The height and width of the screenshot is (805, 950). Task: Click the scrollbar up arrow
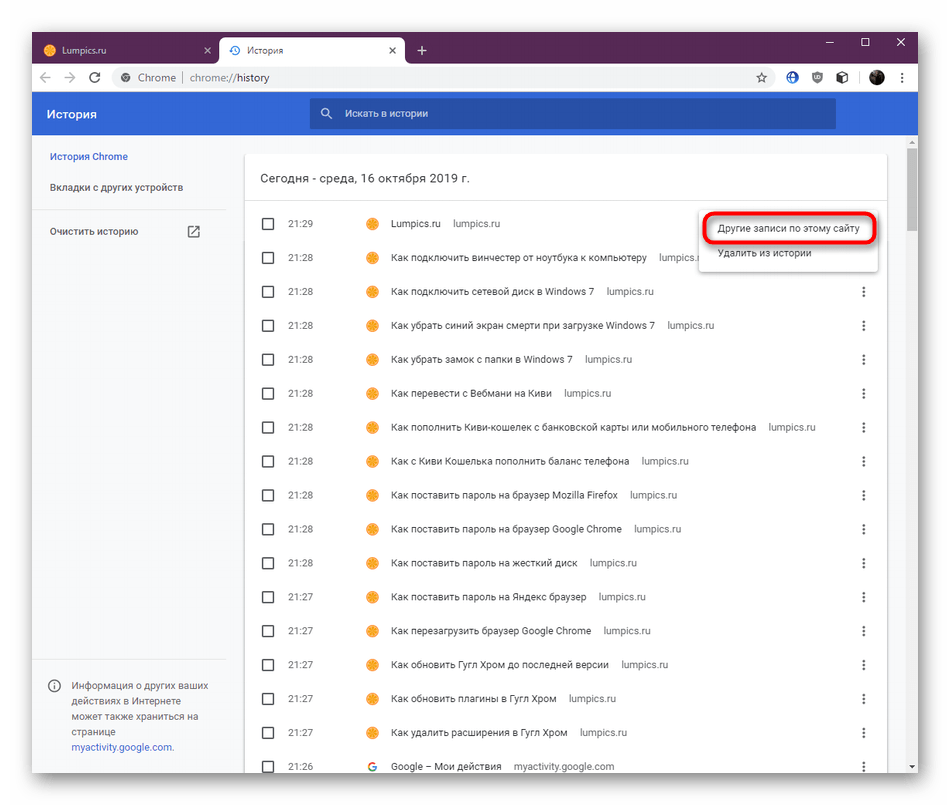[x=912, y=143]
